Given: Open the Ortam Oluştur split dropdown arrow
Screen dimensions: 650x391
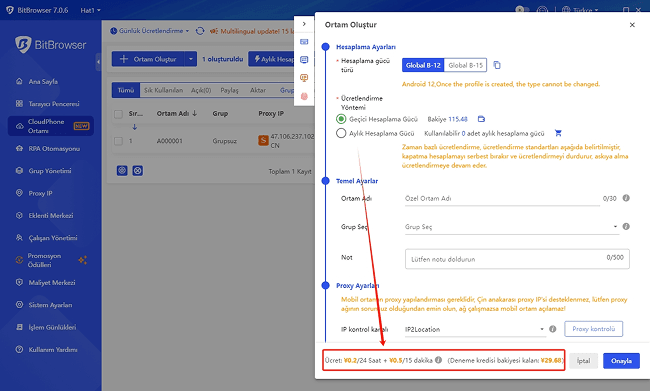Looking at the screenshot, I should (191, 59).
